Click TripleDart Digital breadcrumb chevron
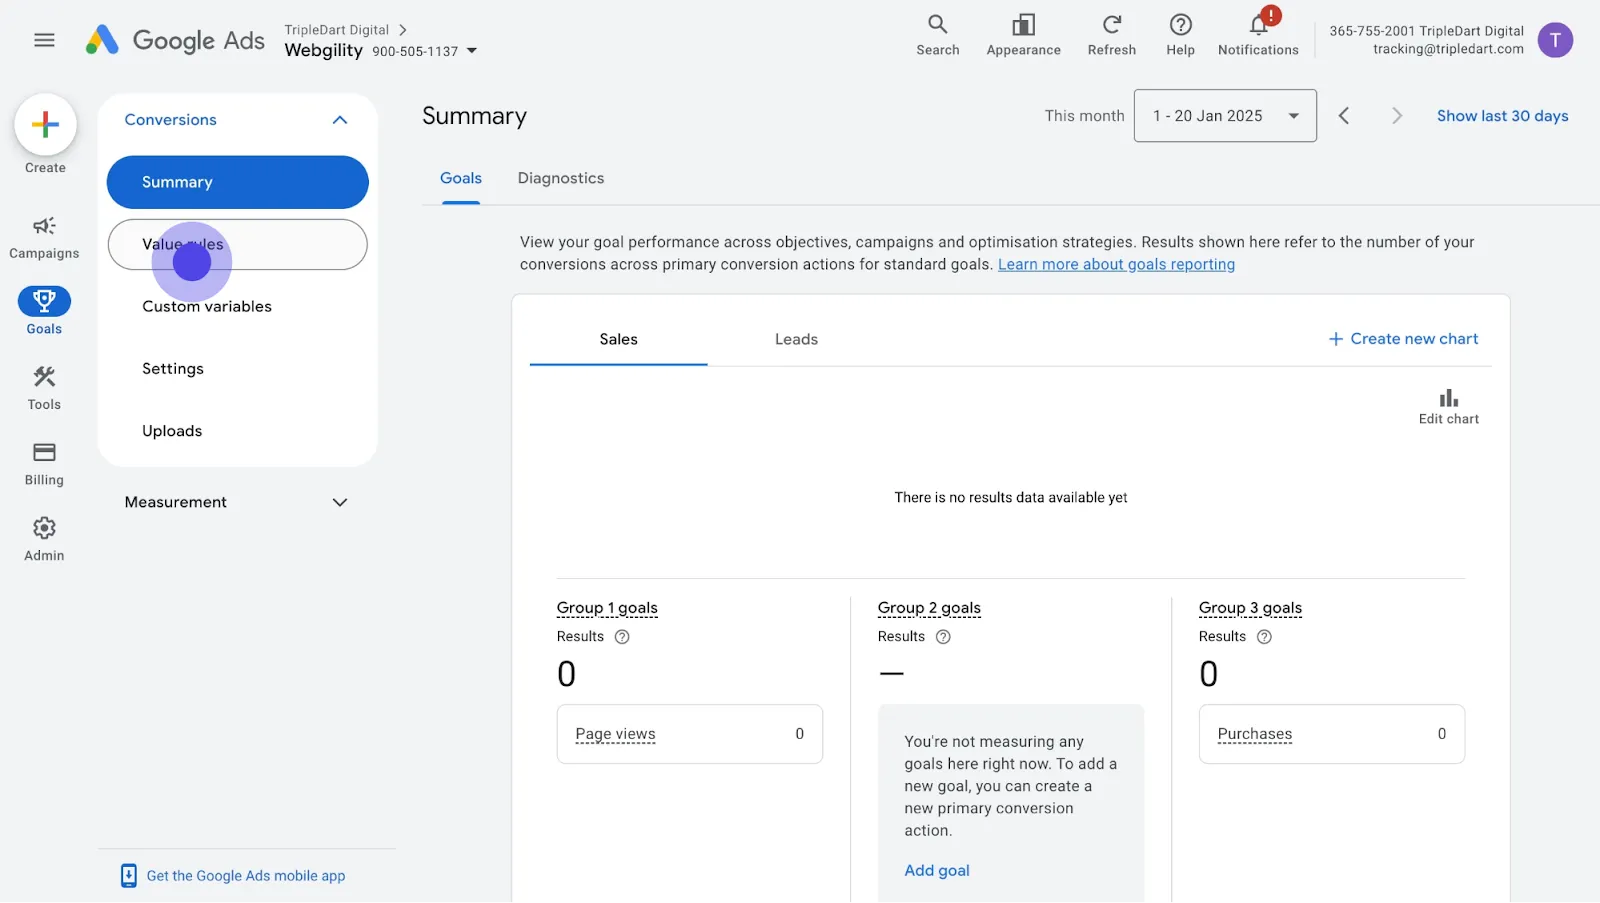 403,30
